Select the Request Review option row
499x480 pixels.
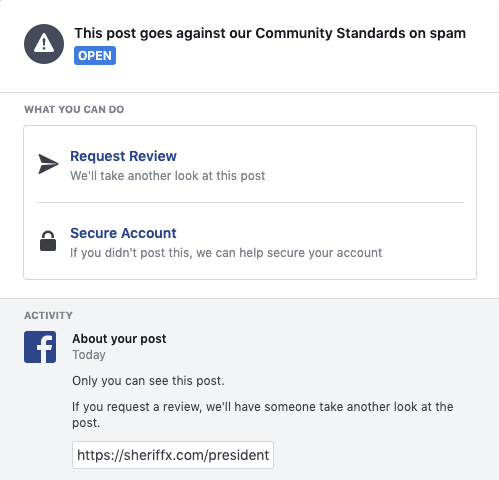250,164
